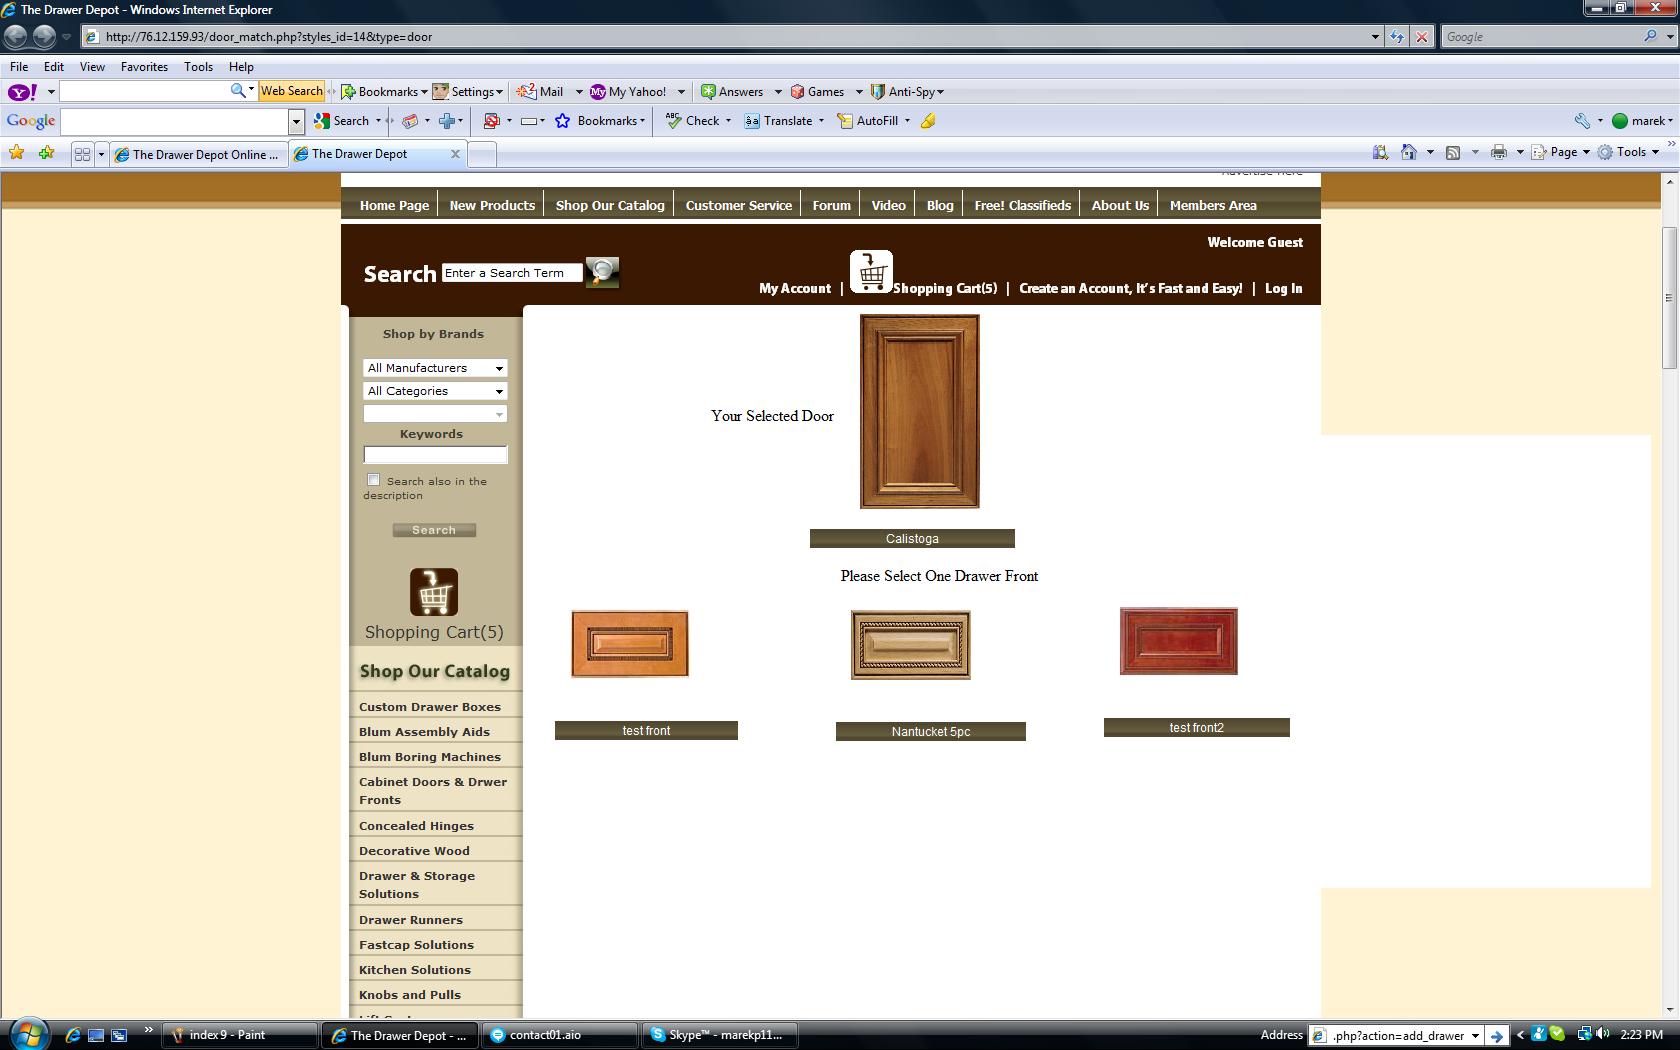
Task: Click the Print icon in command bar
Action: click(1498, 153)
